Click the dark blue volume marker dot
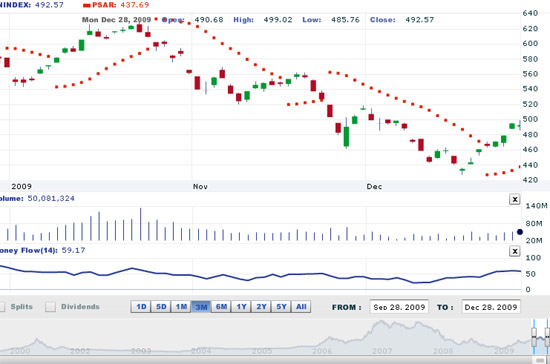The height and width of the screenshot is (364, 550). (520, 232)
